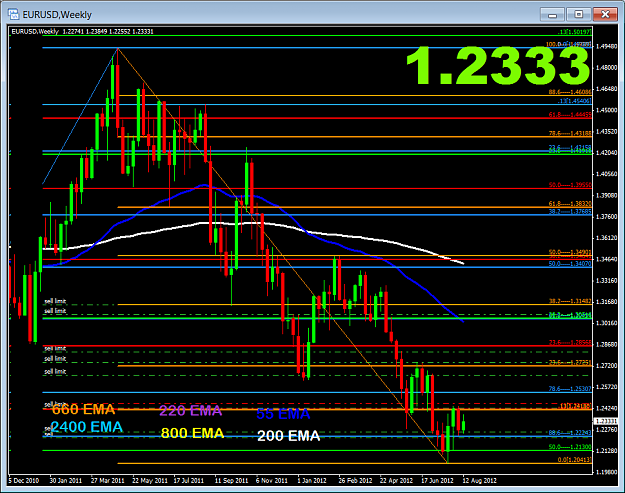Select the 78.6 Fibonacci label at 1.25307
This screenshot has height=493, width=625.
pyautogui.click(x=570, y=389)
